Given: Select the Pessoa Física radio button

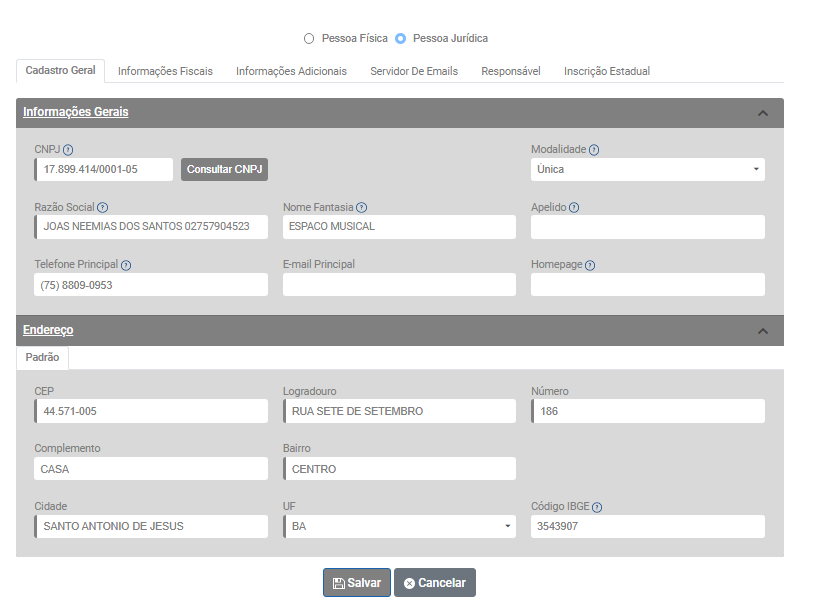Looking at the screenshot, I should 309,39.
